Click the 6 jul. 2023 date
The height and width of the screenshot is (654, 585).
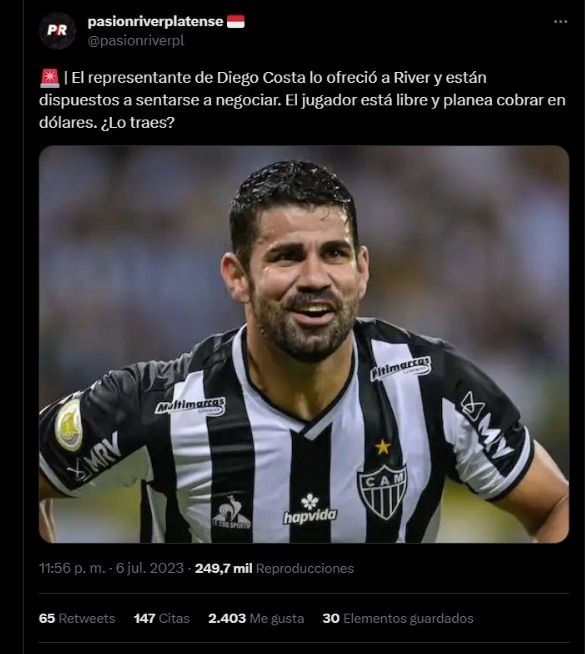tap(150, 568)
